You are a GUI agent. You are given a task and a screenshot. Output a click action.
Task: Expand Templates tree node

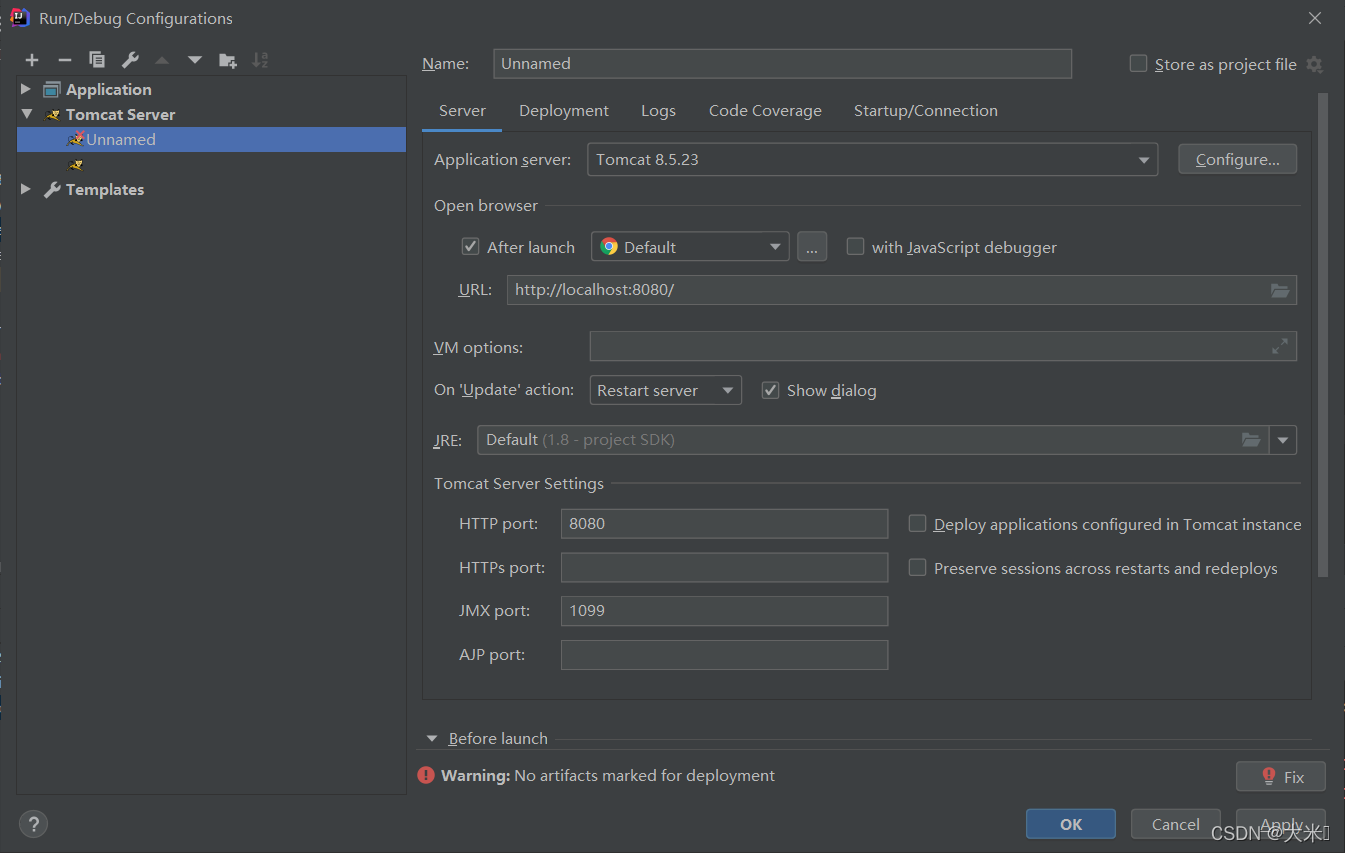(26, 189)
